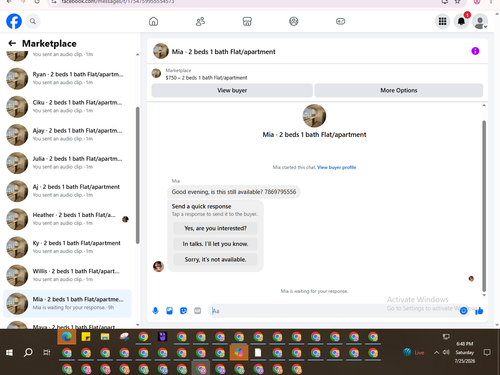Click the conversation list scrollbar
Screen dimensions: 500x375
(138, 175)
